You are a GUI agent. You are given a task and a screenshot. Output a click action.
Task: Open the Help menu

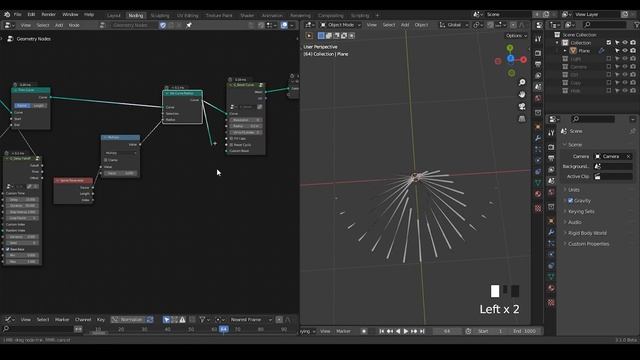point(89,14)
